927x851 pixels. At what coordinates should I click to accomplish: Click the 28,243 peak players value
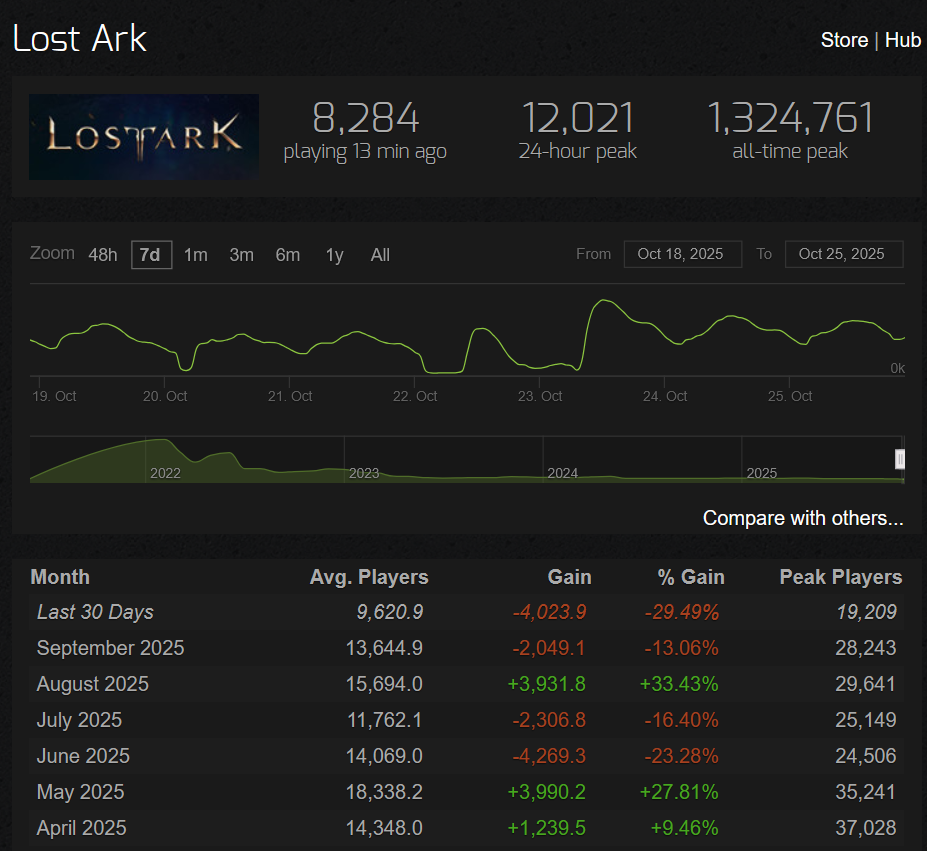(866, 648)
